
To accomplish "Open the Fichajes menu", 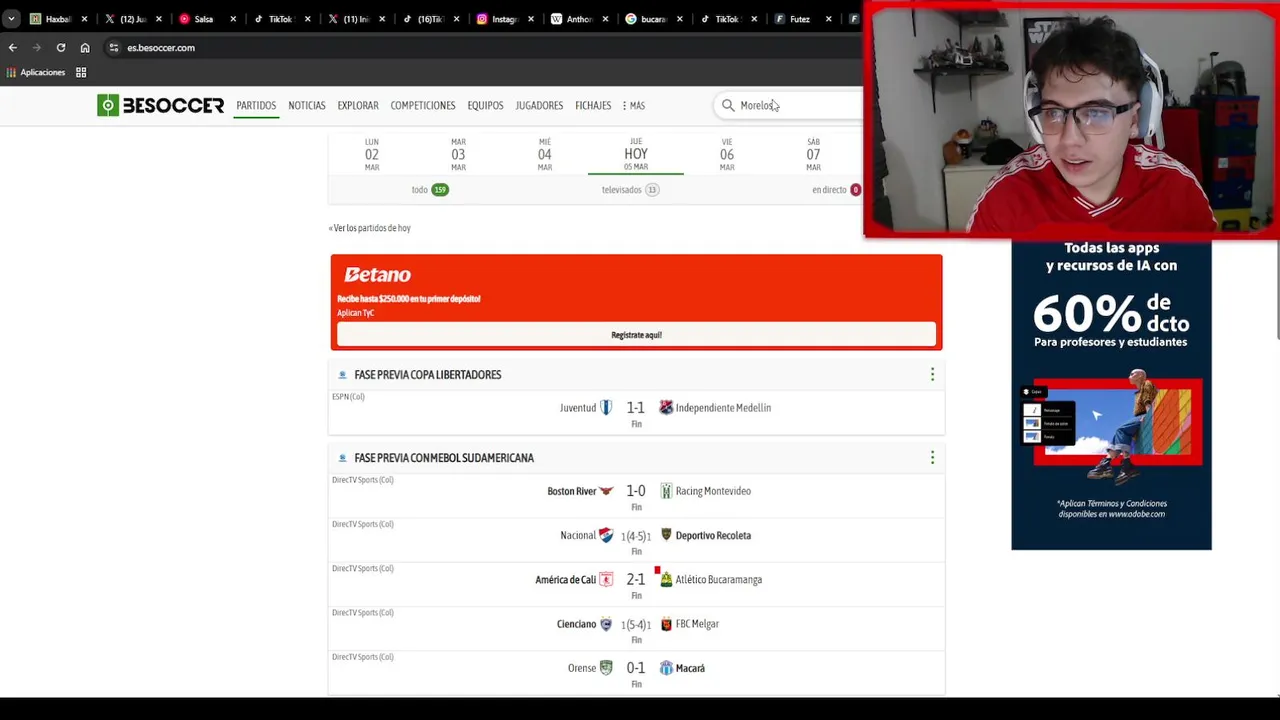I will pos(593,105).
